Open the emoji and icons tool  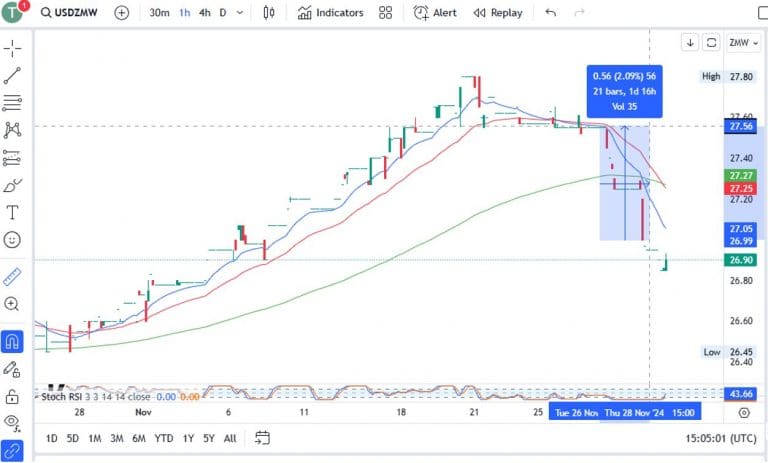click(12, 240)
